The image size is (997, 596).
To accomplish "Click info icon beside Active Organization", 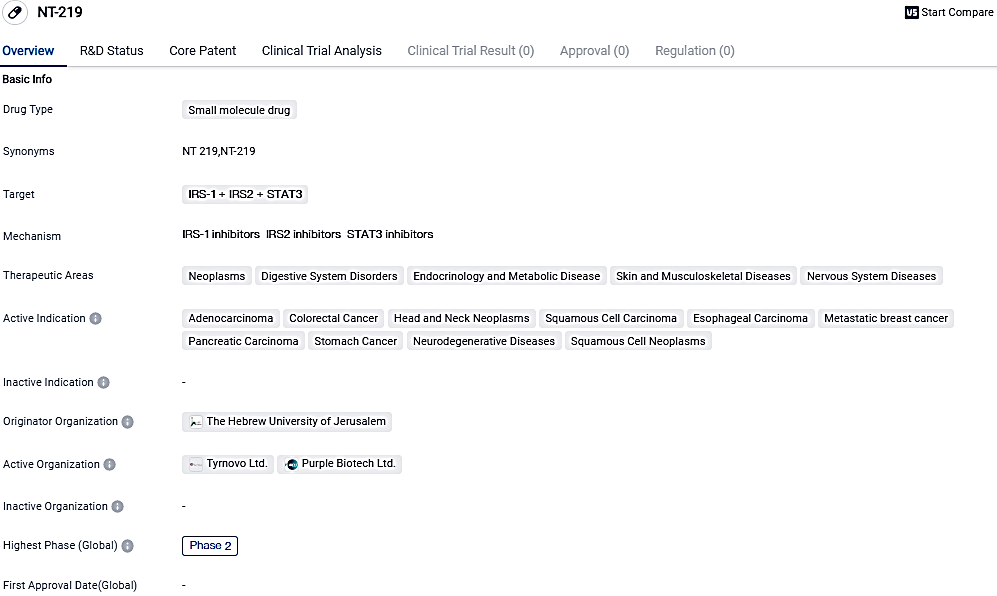I will click(110, 465).
